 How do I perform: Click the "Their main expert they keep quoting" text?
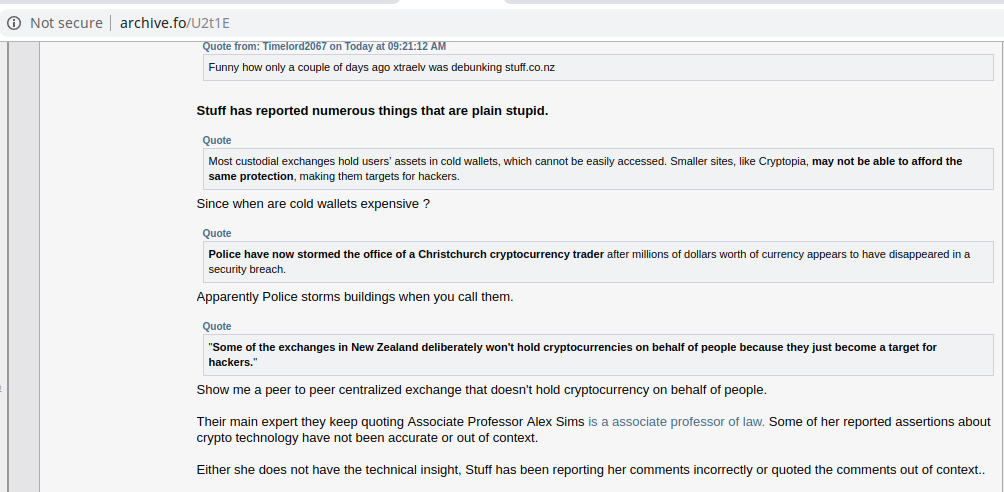point(391,422)
